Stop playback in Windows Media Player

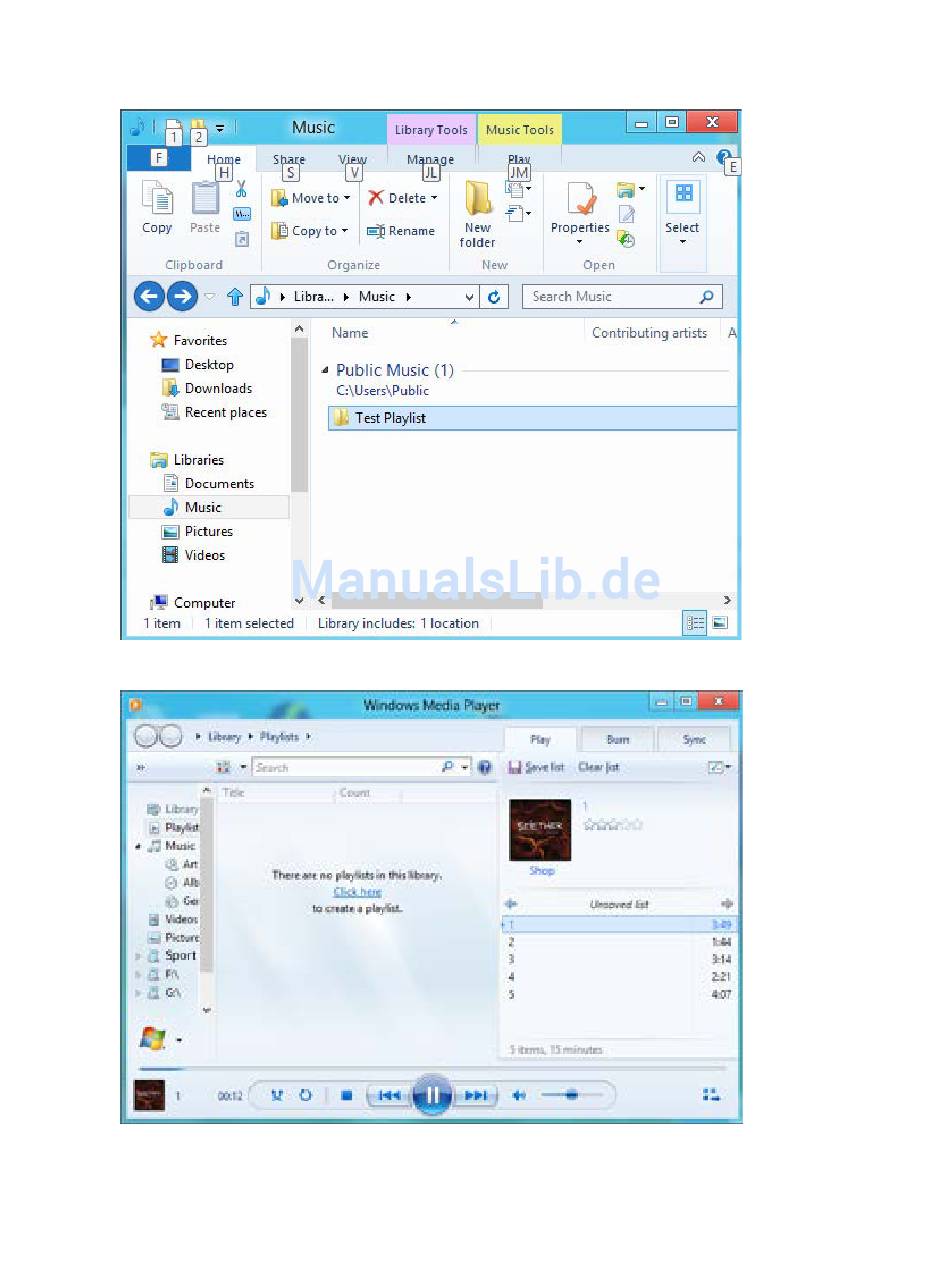tap(346, 1095)
